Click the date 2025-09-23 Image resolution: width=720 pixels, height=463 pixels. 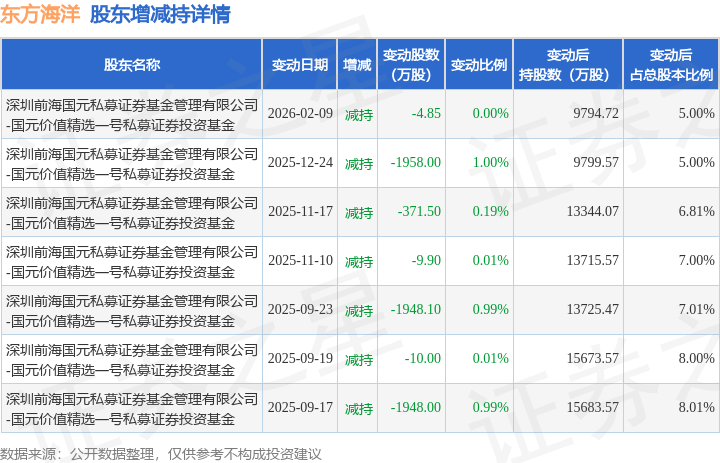[300, 310]
